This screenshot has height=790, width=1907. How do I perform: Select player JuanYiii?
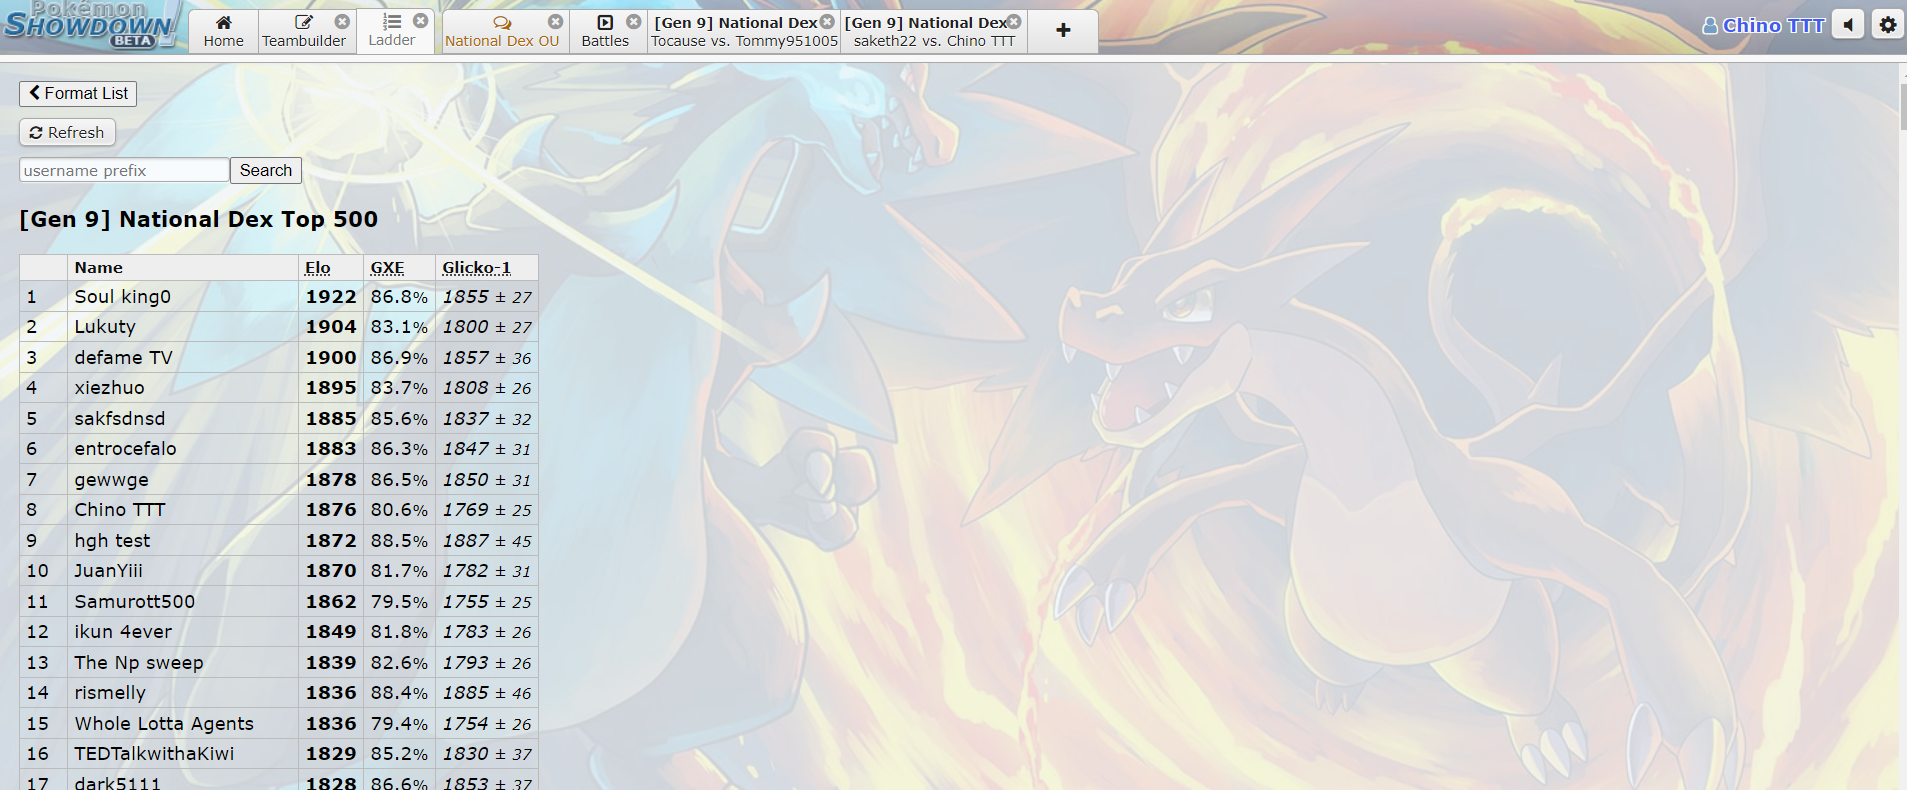point(108,571)
